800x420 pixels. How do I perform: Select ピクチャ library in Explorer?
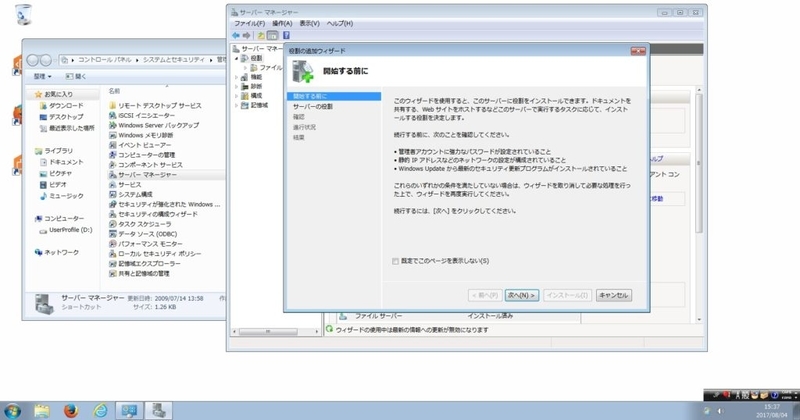tap(60, 174)
